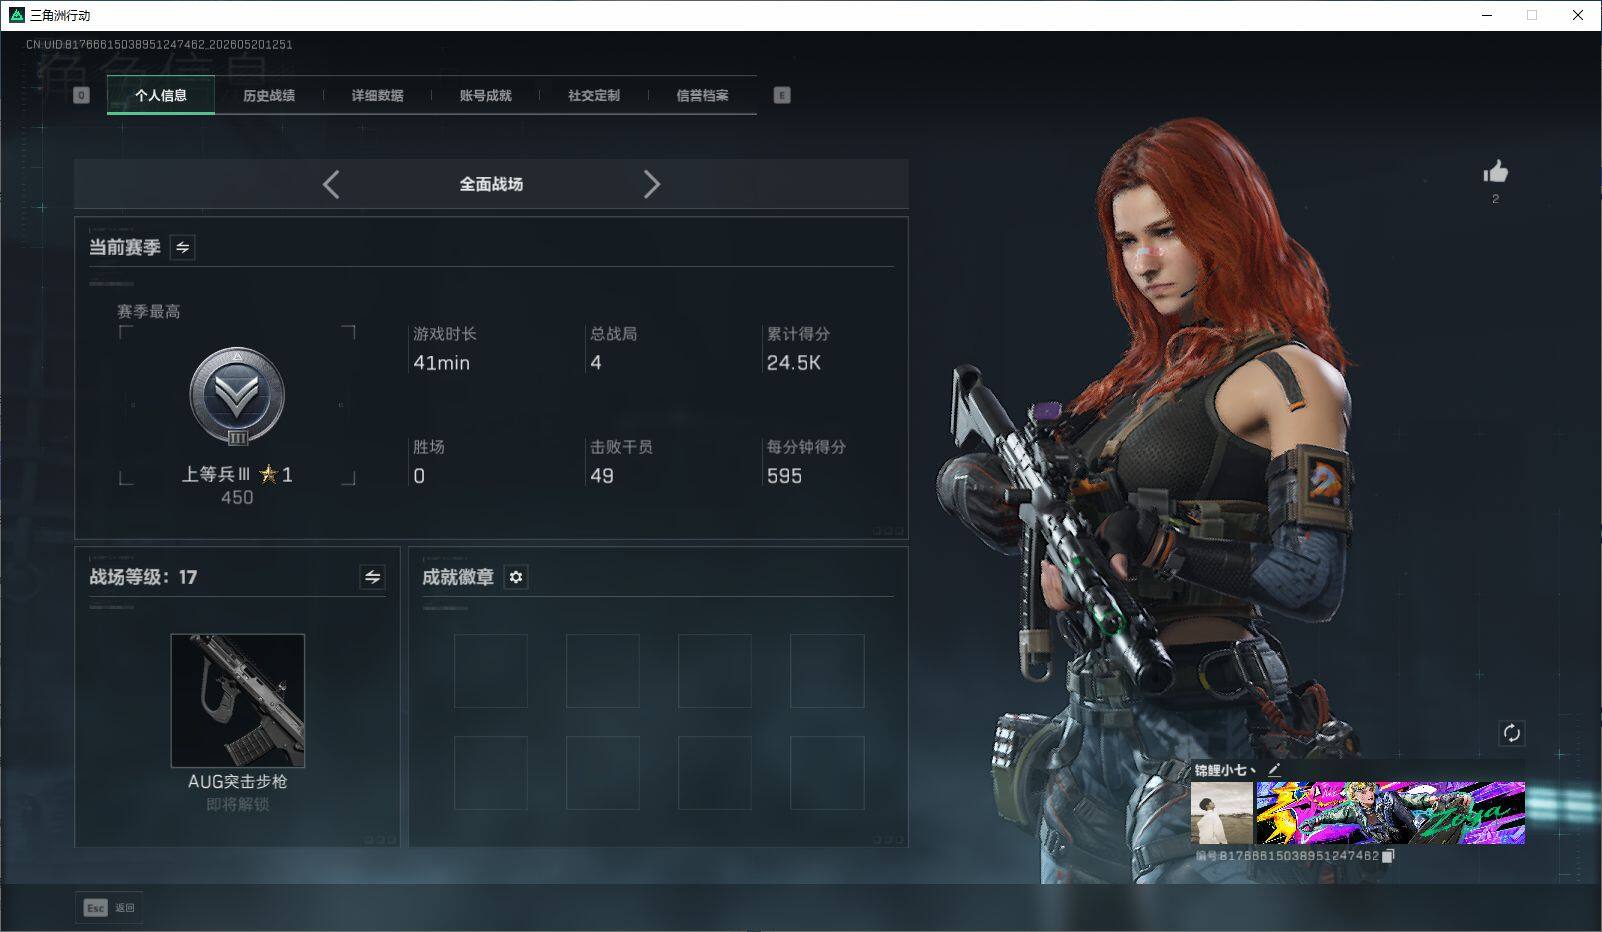Open the 信誉档案 tab
Image resolution: width=1602 pixels, height=932 pixels.
pos(702,95)
